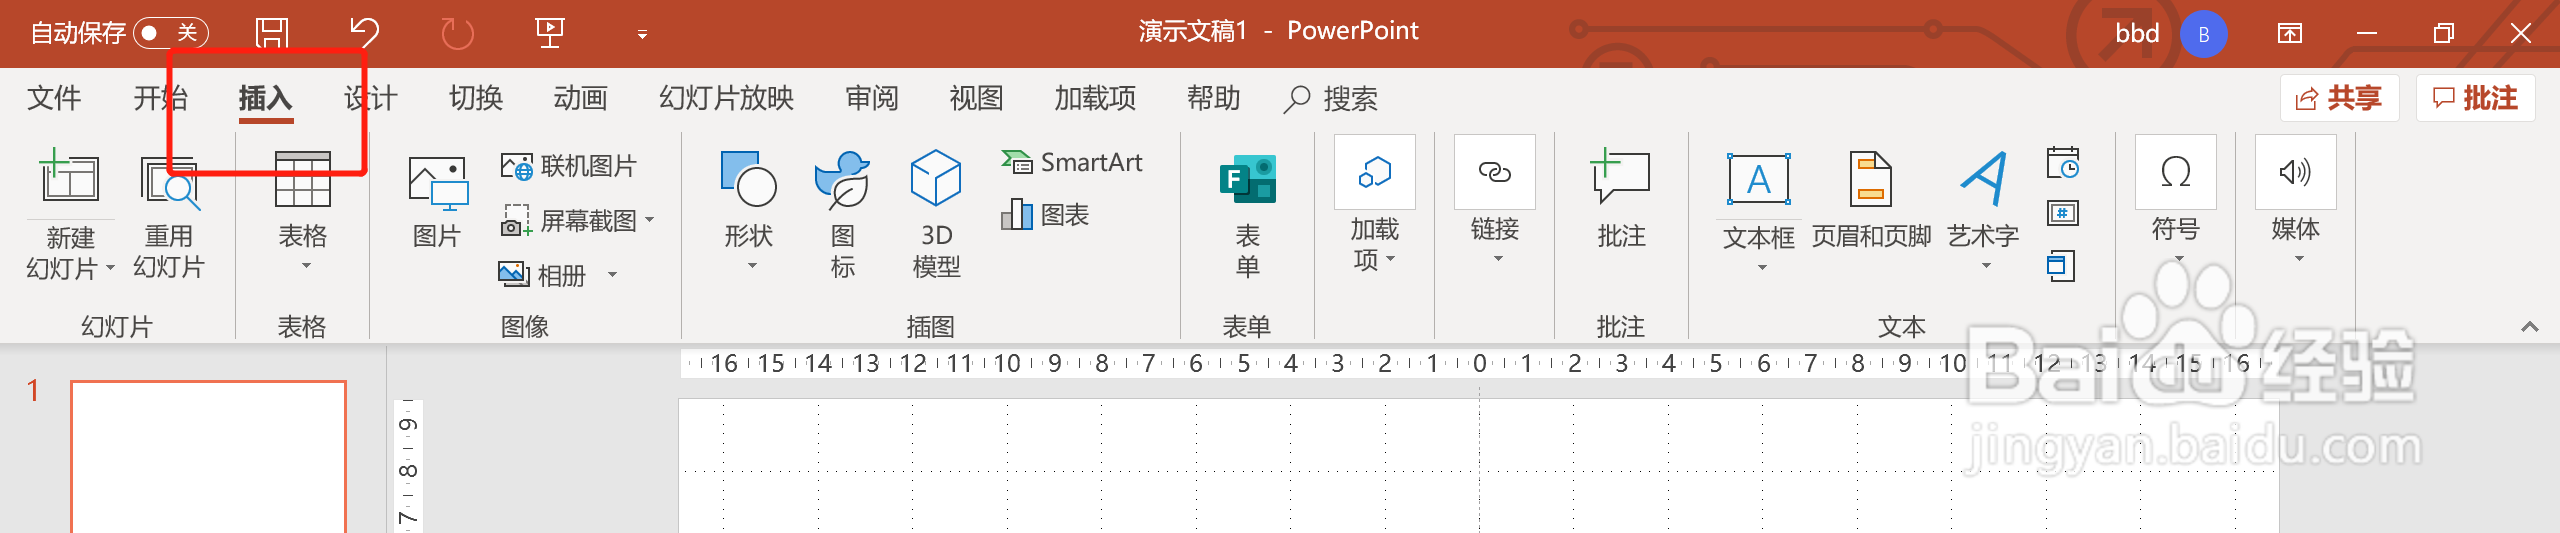This screenshot has height=533, width=2560.
Task: Click the insert object icon
Action: click(x=2060, y=265)
